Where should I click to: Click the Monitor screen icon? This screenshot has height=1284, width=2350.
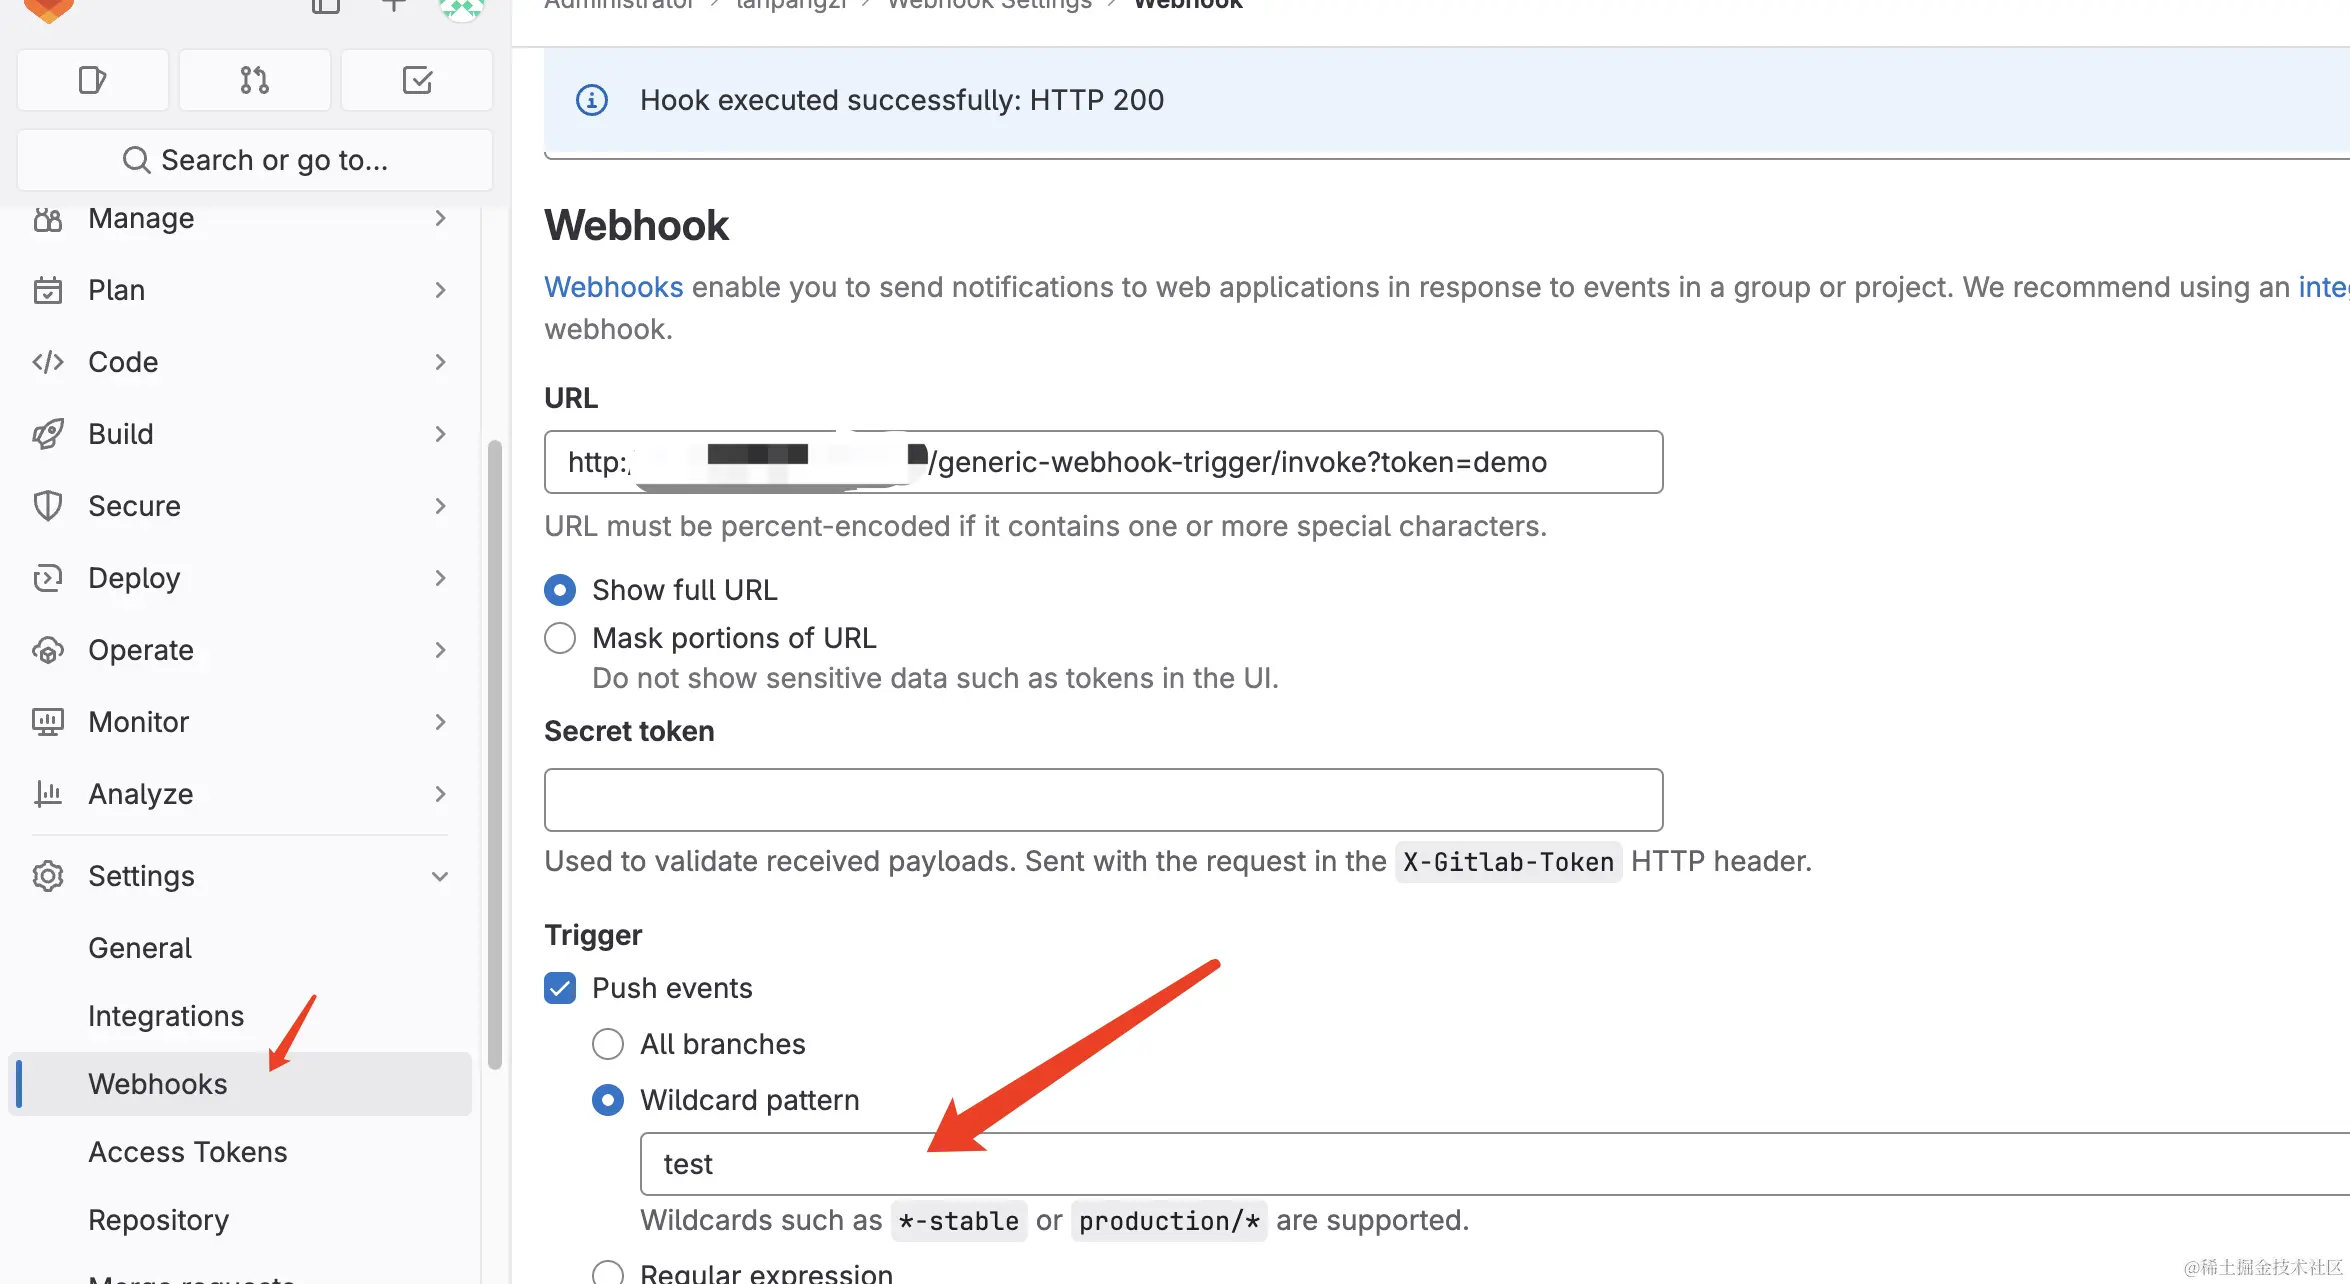point(48,722)
